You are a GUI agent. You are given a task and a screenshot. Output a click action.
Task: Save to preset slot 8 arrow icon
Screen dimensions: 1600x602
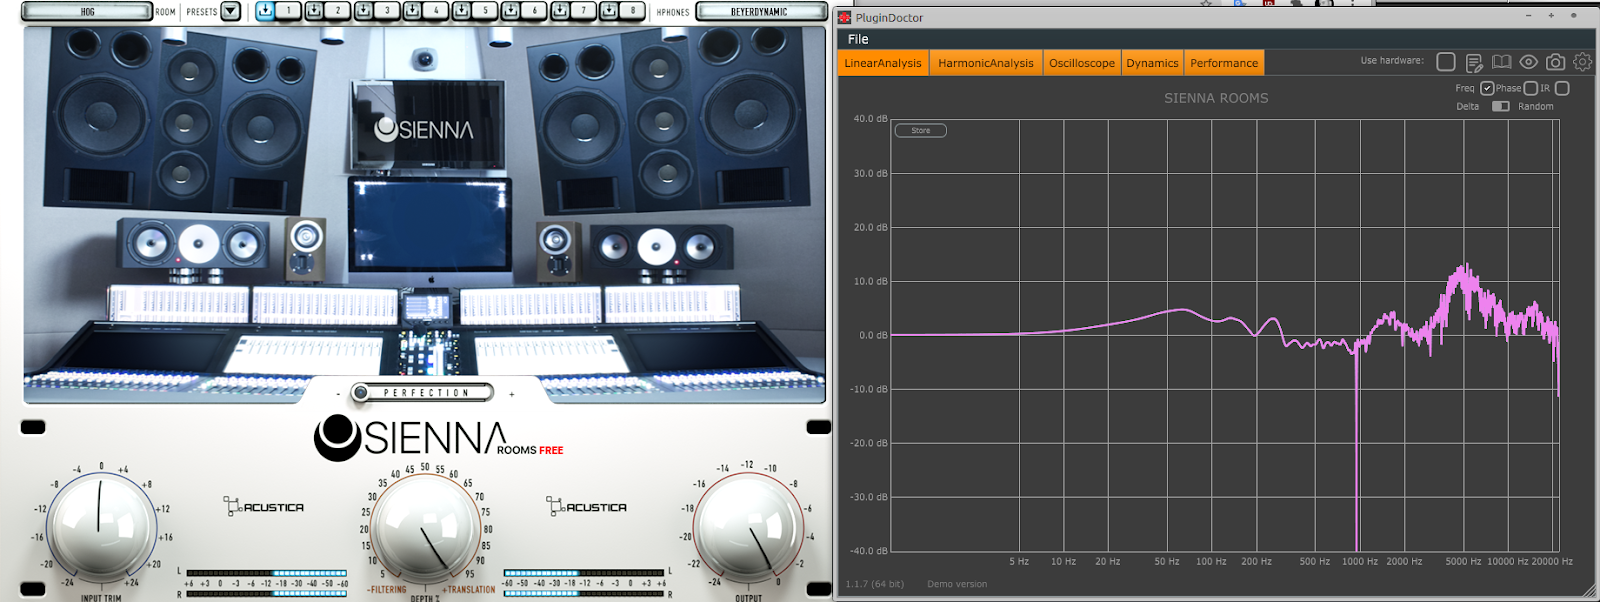point(608,11)
